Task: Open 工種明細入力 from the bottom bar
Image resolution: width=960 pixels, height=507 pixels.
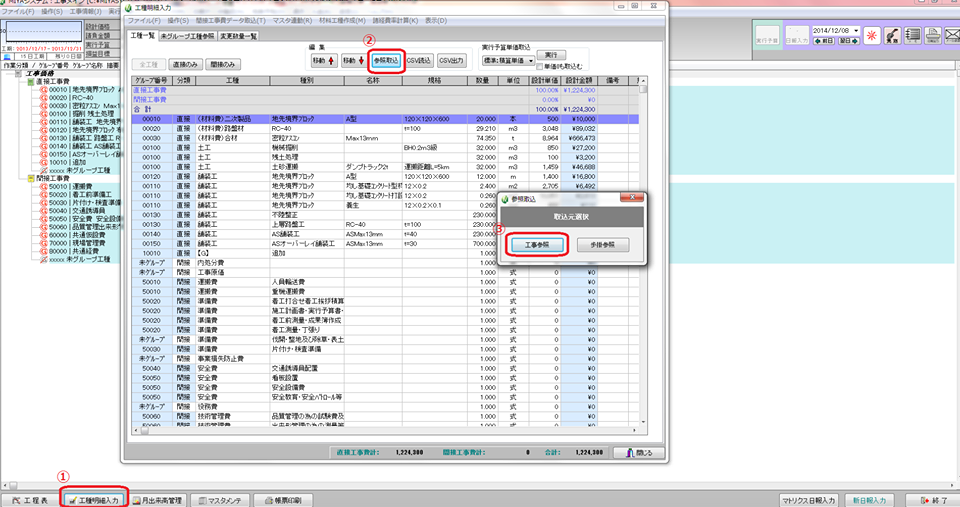Action: 94,500
